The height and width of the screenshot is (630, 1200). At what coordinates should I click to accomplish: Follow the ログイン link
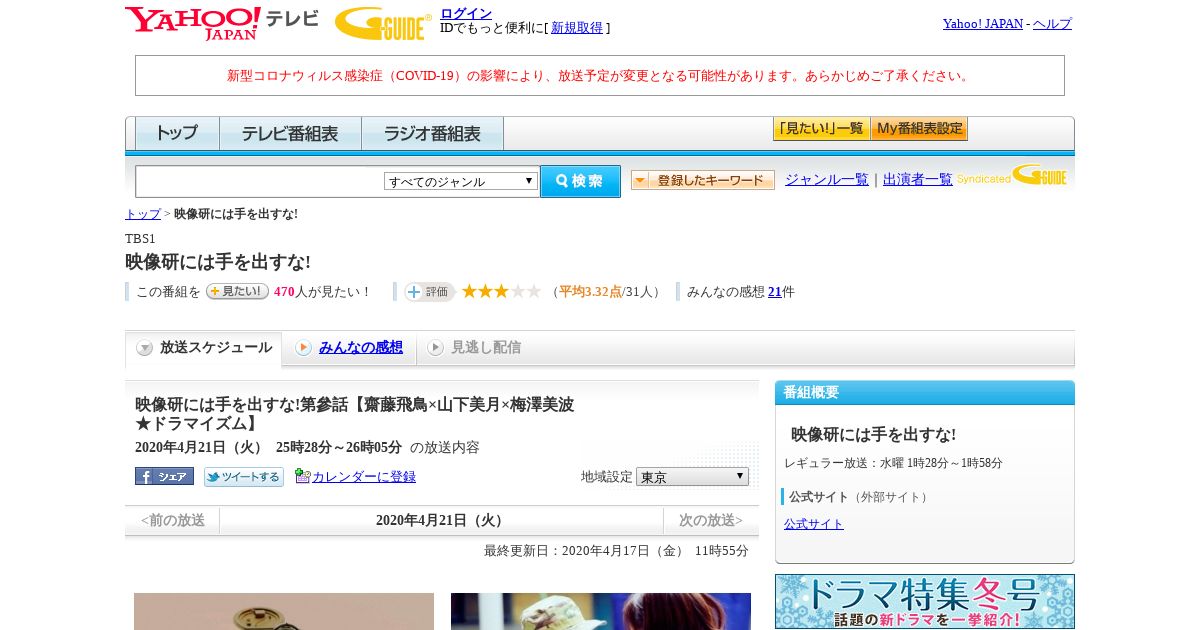click(466, 13)
